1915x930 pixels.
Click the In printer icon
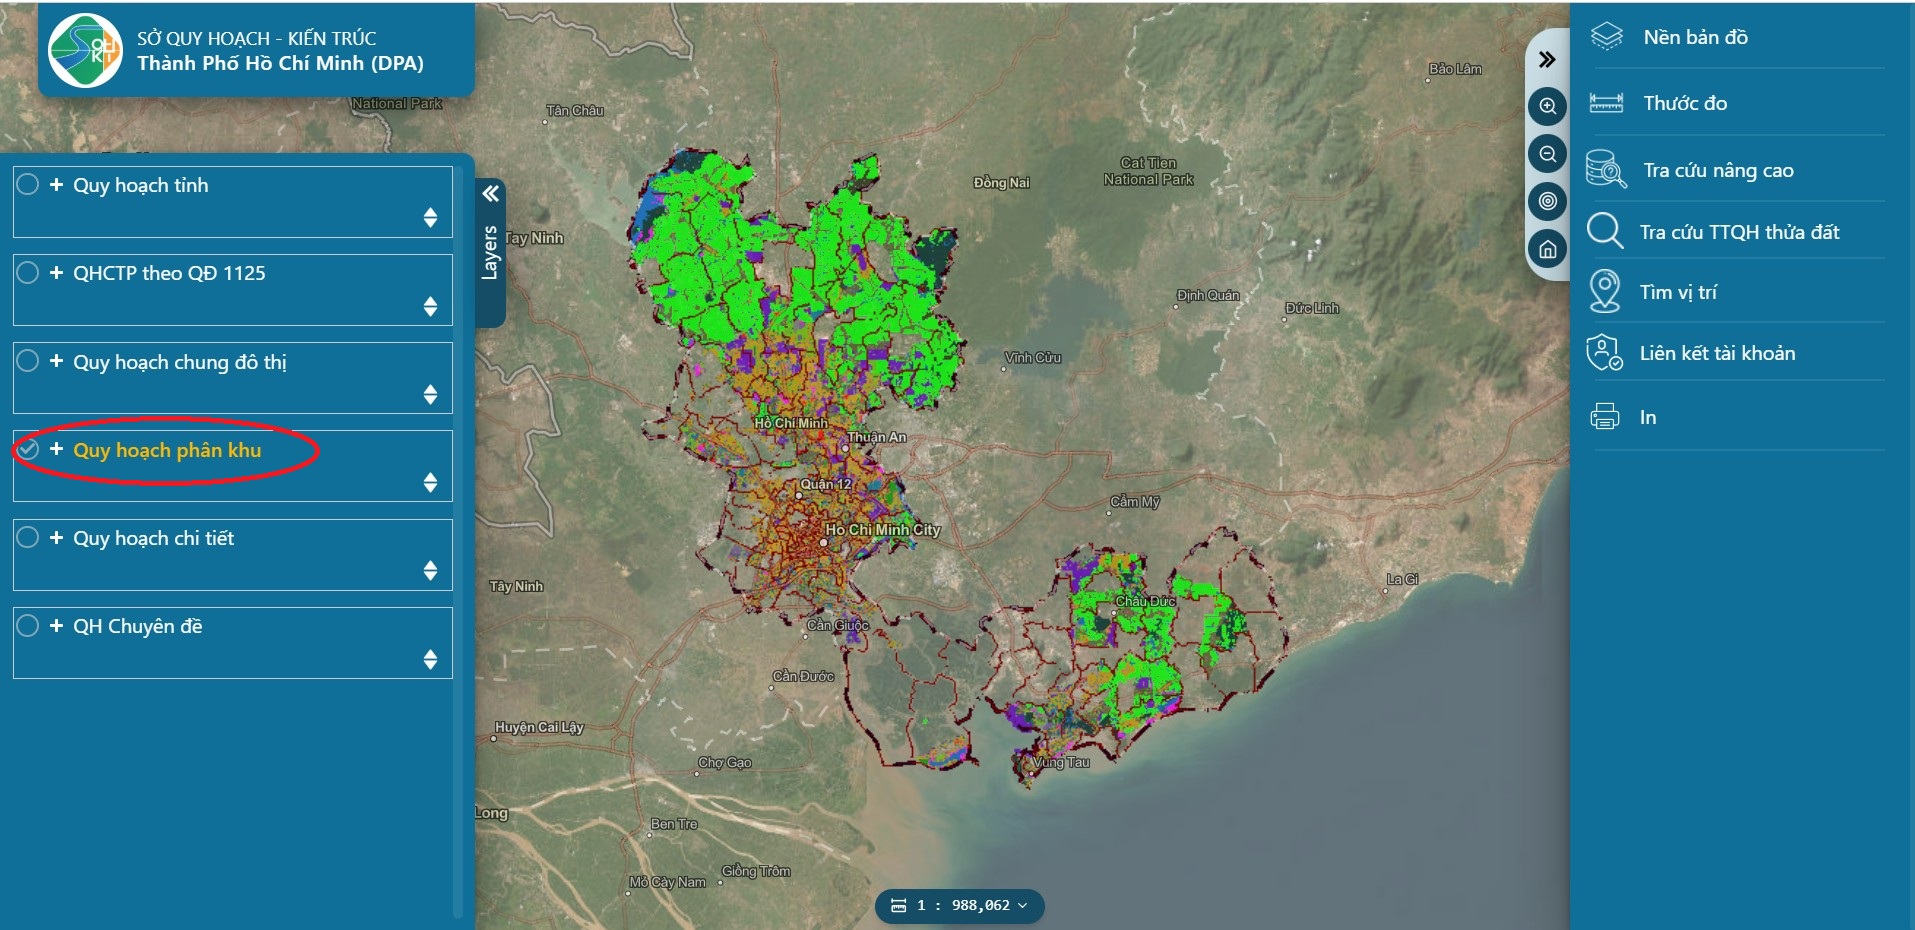pyautogui.click(x=1604, y=416)
